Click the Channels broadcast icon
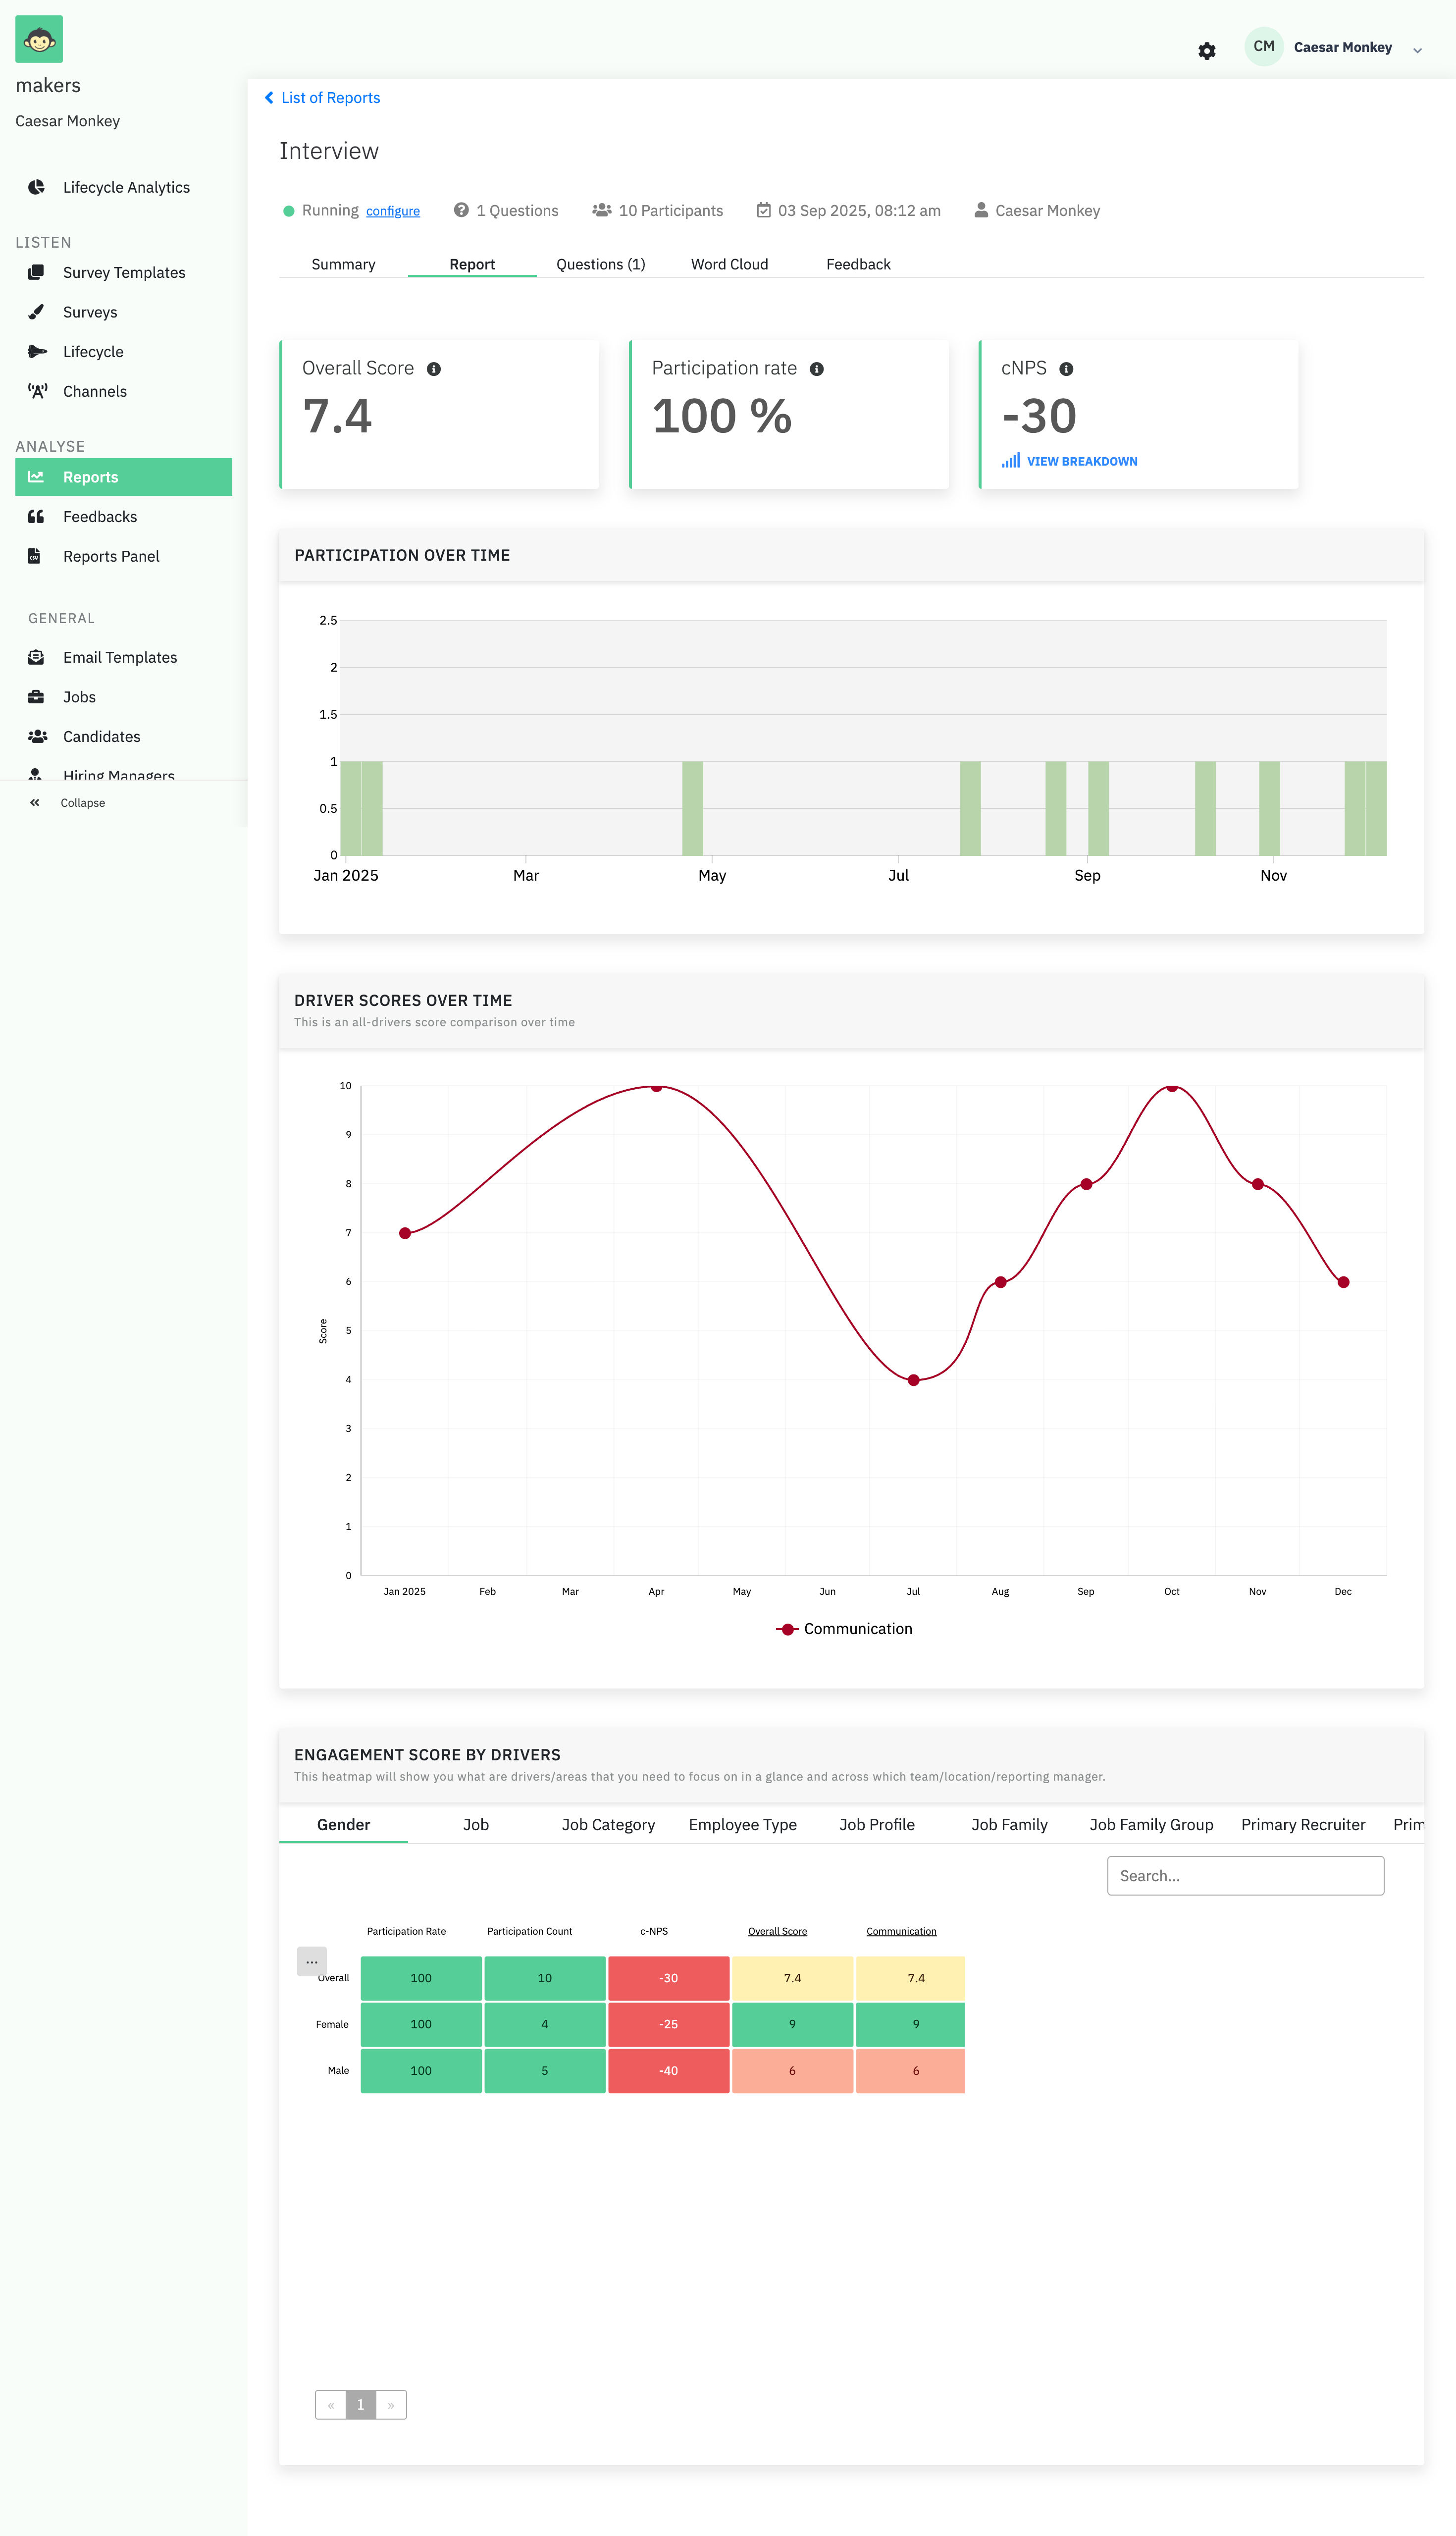Screen dimensions: 1456x2536 point(37,391)
